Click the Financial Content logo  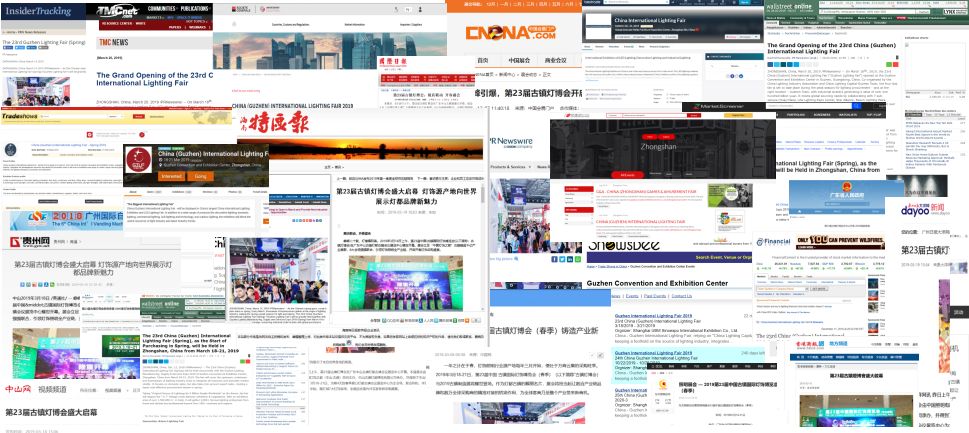[x=774, y=242]
